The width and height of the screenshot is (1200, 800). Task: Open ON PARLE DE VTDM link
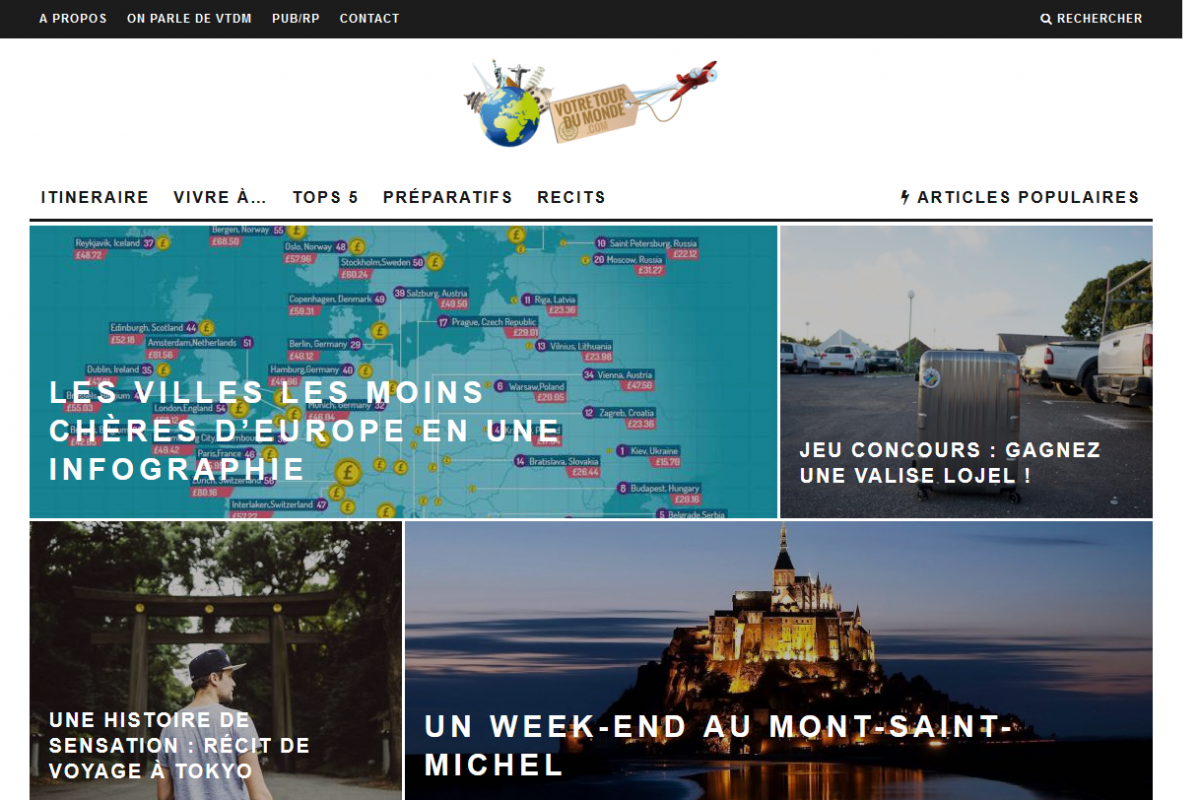click(x=189, y=19)
